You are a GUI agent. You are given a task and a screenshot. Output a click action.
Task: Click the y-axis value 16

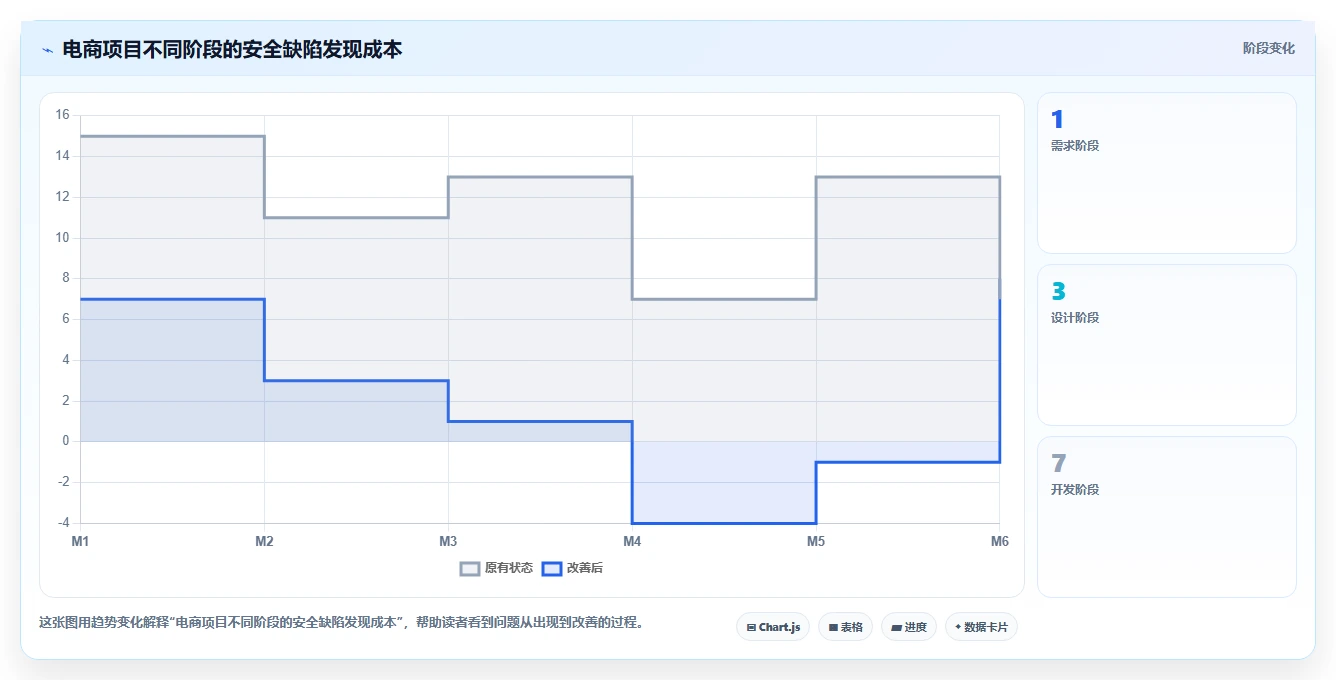click(x=62, y=115)
